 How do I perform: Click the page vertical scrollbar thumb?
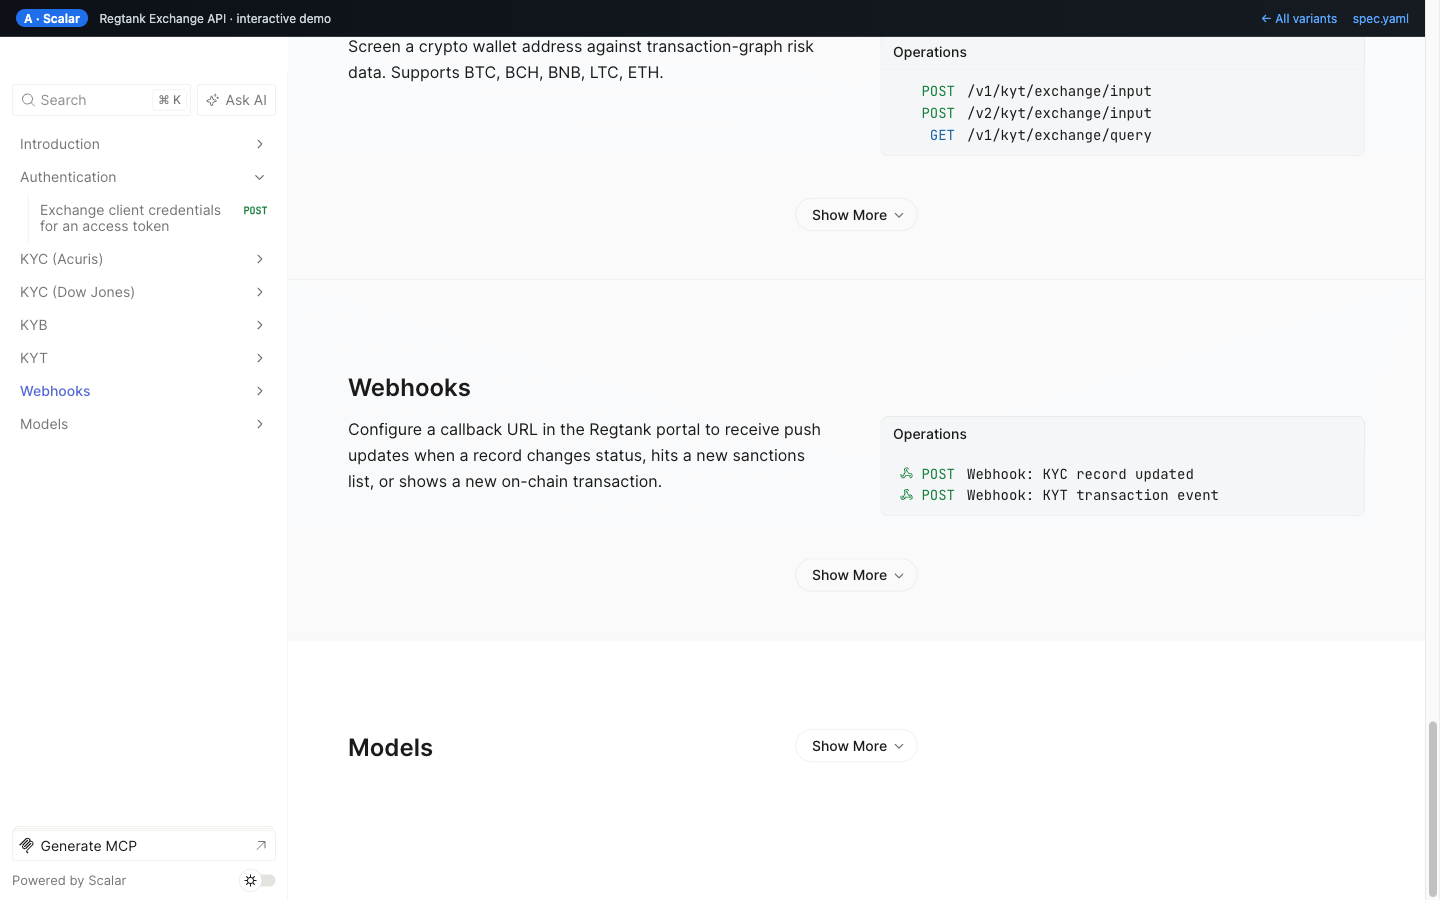[x=1433, y=808]
